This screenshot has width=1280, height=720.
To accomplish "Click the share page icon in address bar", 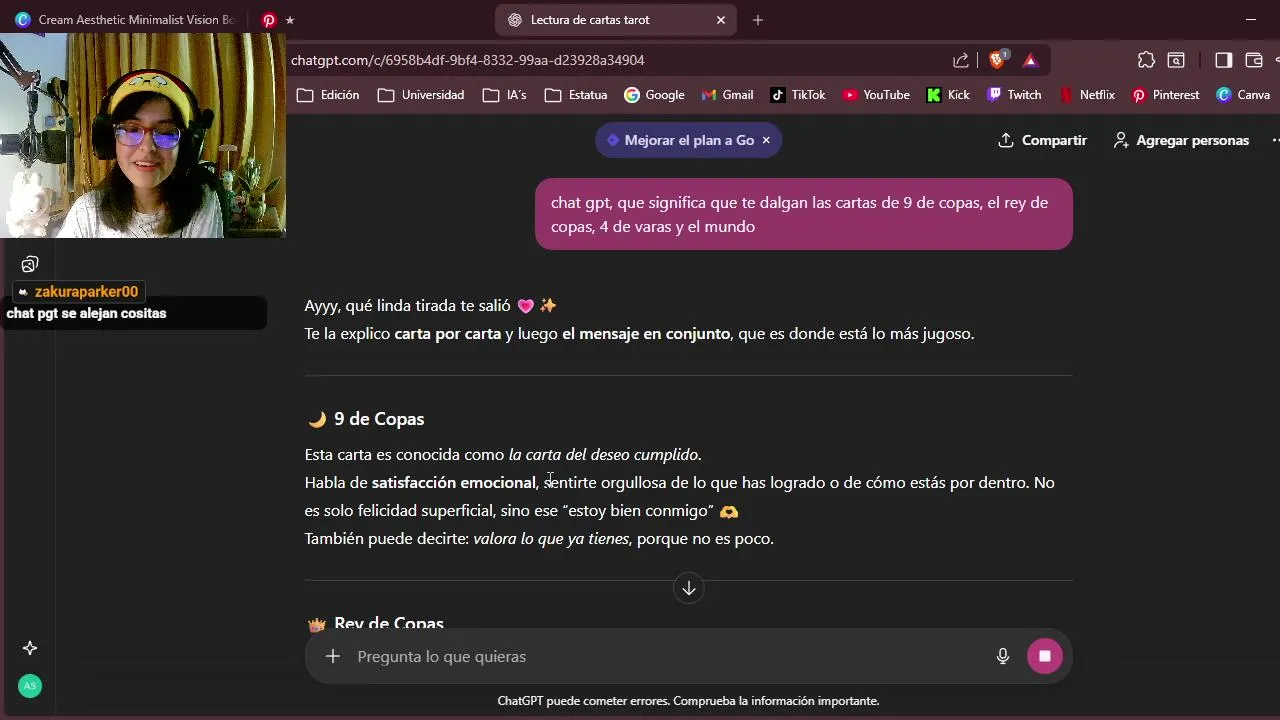I will pos(961,60).
